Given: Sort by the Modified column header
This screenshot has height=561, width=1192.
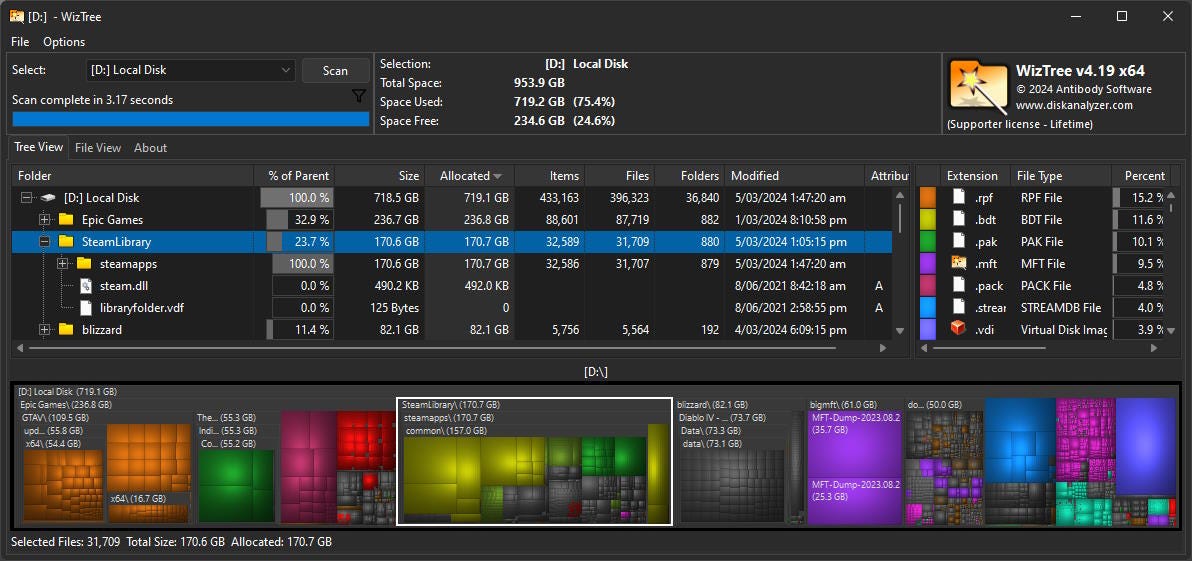Looking at the screenshot, I should coord(794,176).
